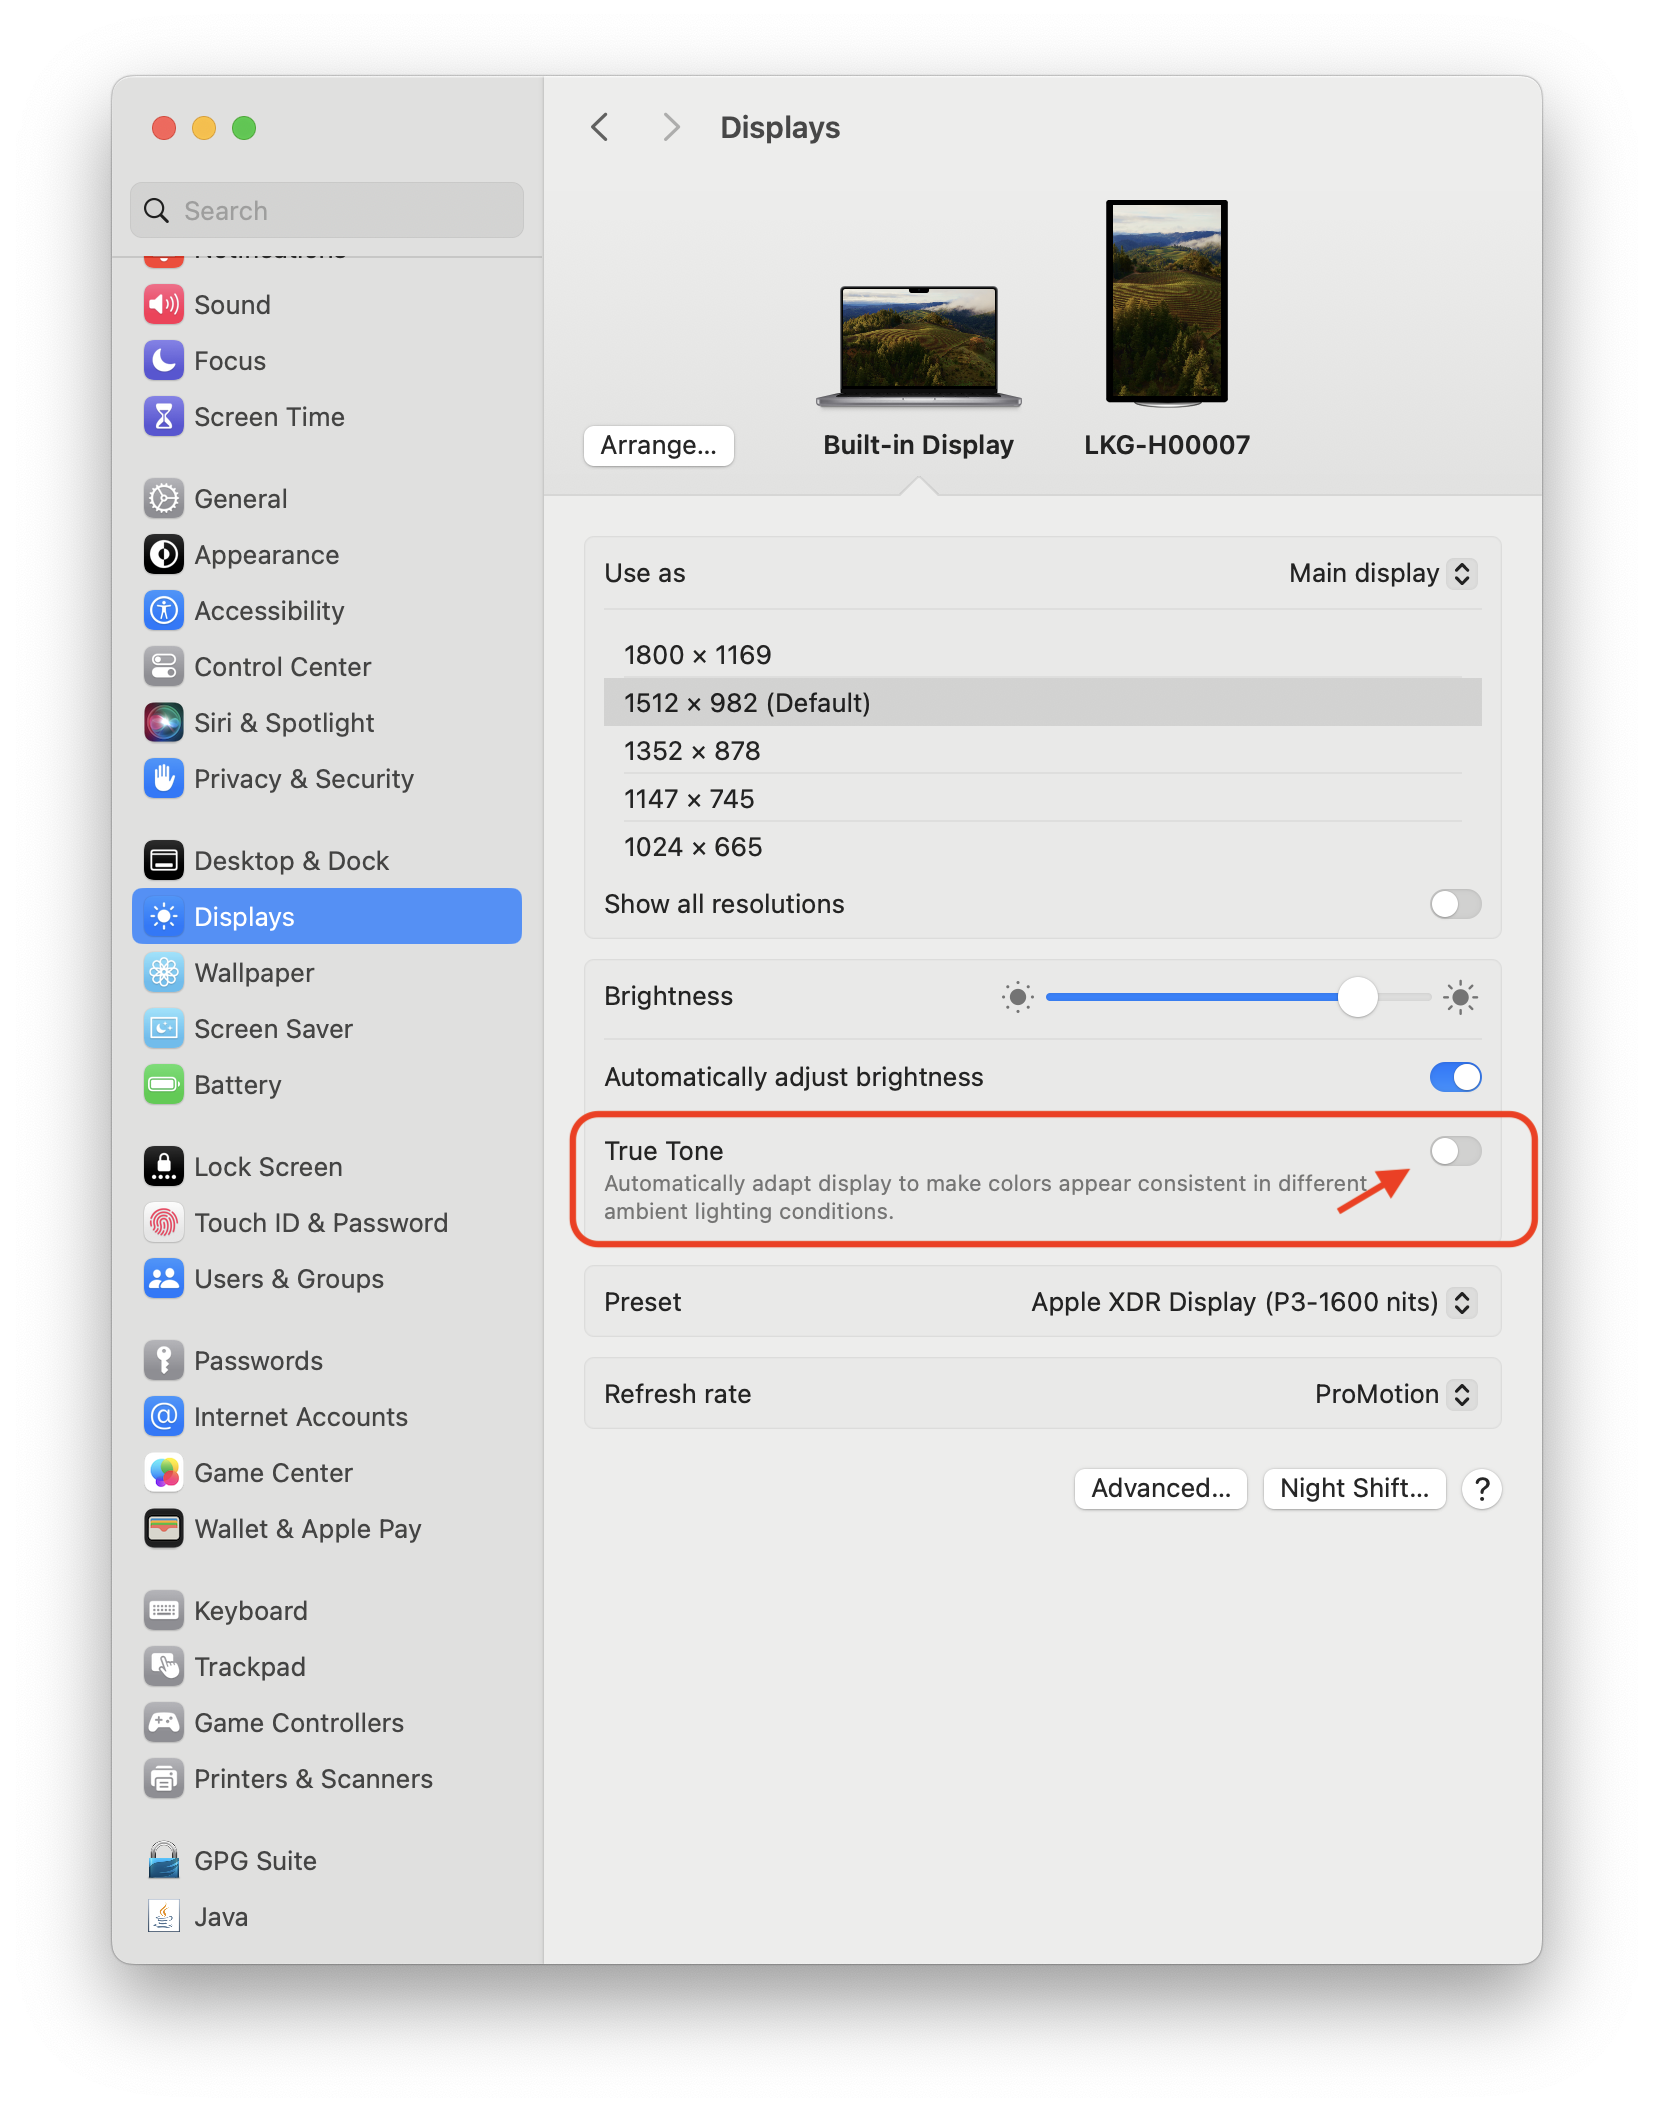
Task: Enable the True Tone toggle
Action: pyautogui.click(x=1455, y=1151)
